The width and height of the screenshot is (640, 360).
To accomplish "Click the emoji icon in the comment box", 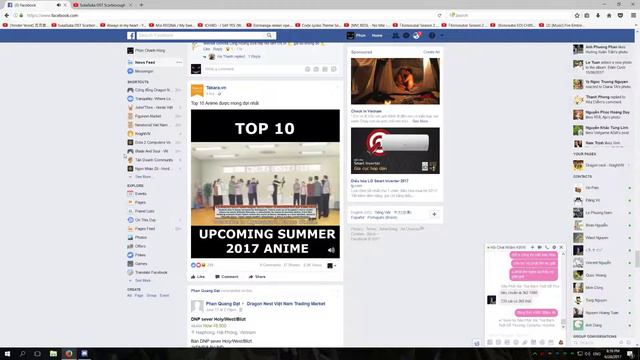I will click(308, 69).
